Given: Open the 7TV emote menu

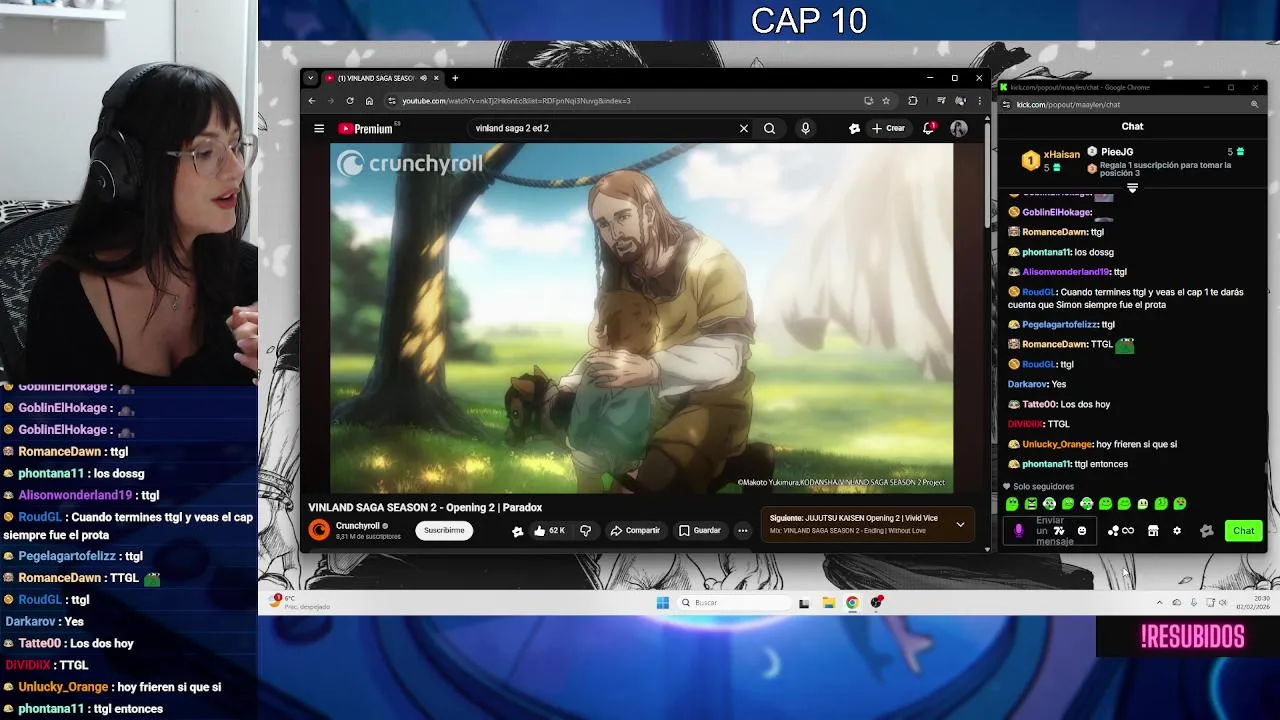Looking at the screenshot, I should (x=1059, y=531).
